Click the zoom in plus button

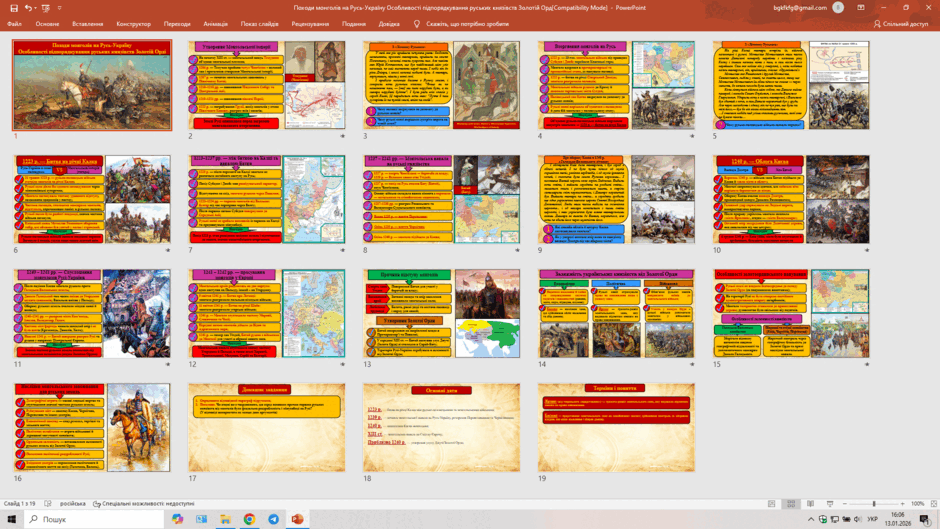(903, 504)
